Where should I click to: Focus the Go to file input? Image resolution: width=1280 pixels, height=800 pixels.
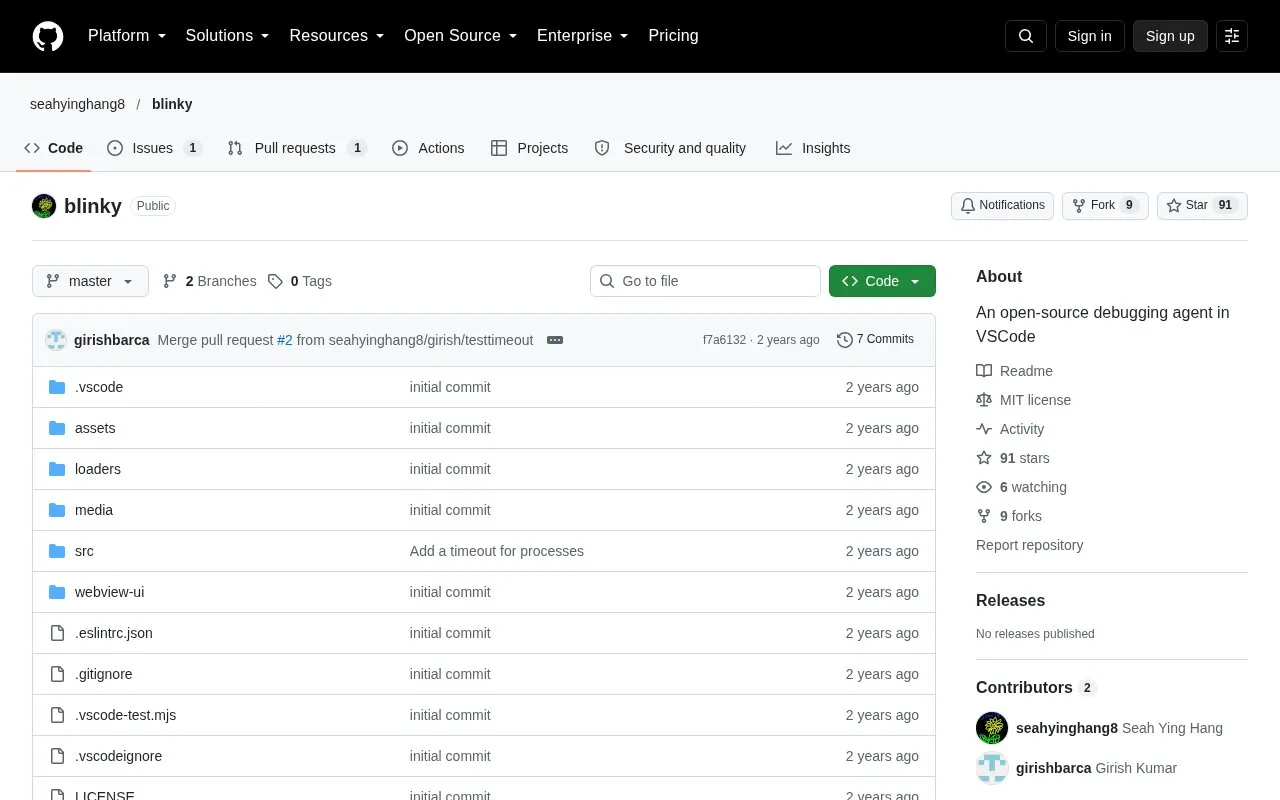click(x=705, y=281)
